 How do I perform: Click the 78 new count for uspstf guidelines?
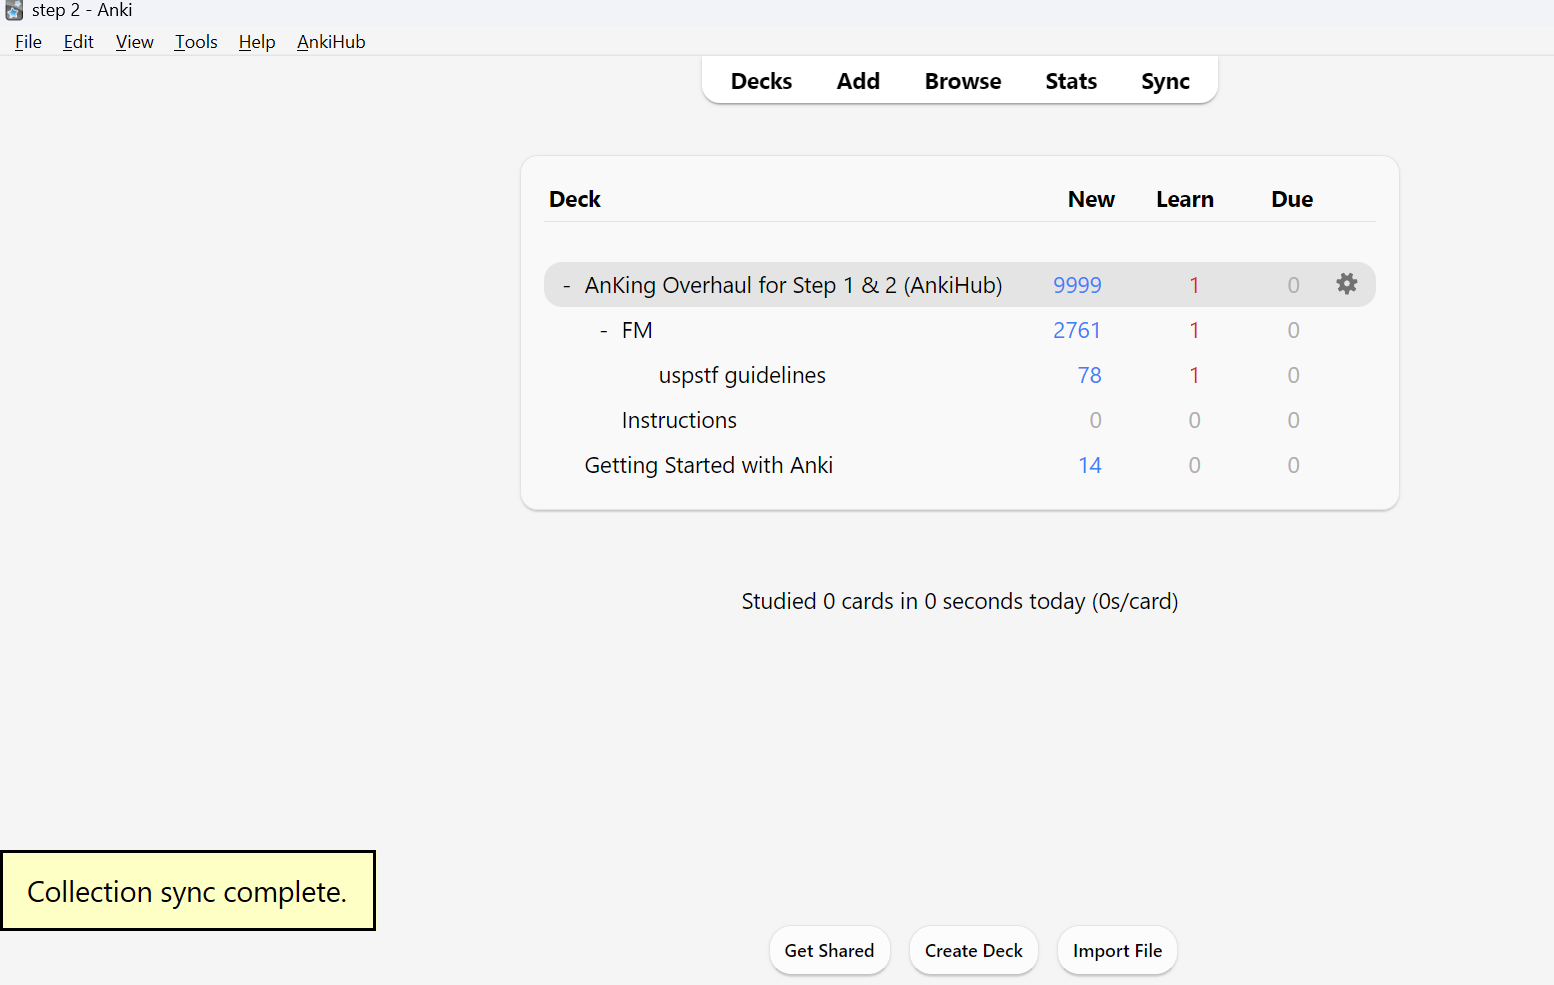point(1089,375)
